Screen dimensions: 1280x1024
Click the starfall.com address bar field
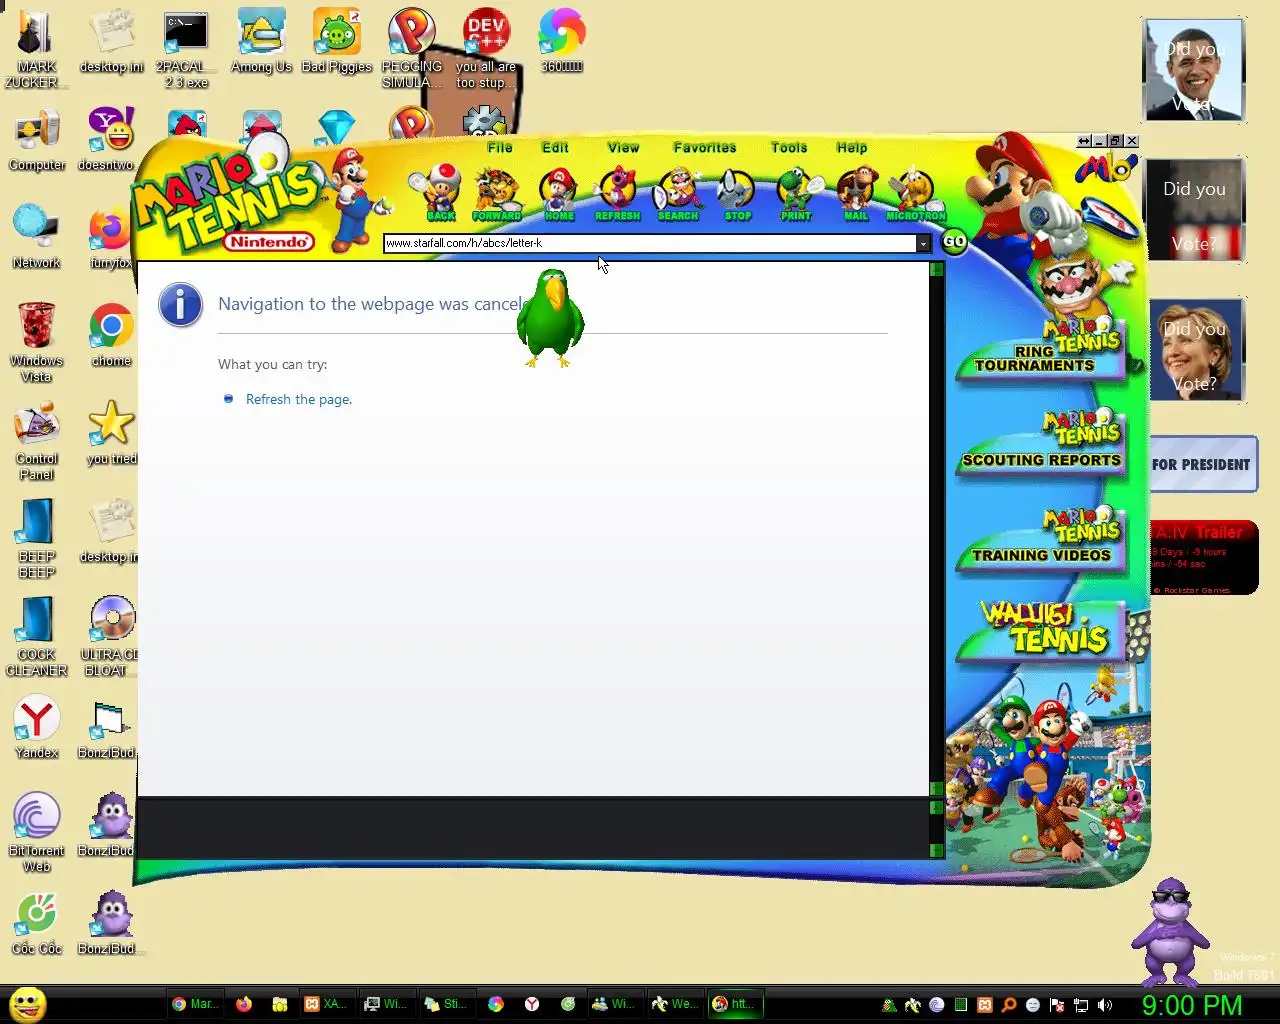pos(650,243)
